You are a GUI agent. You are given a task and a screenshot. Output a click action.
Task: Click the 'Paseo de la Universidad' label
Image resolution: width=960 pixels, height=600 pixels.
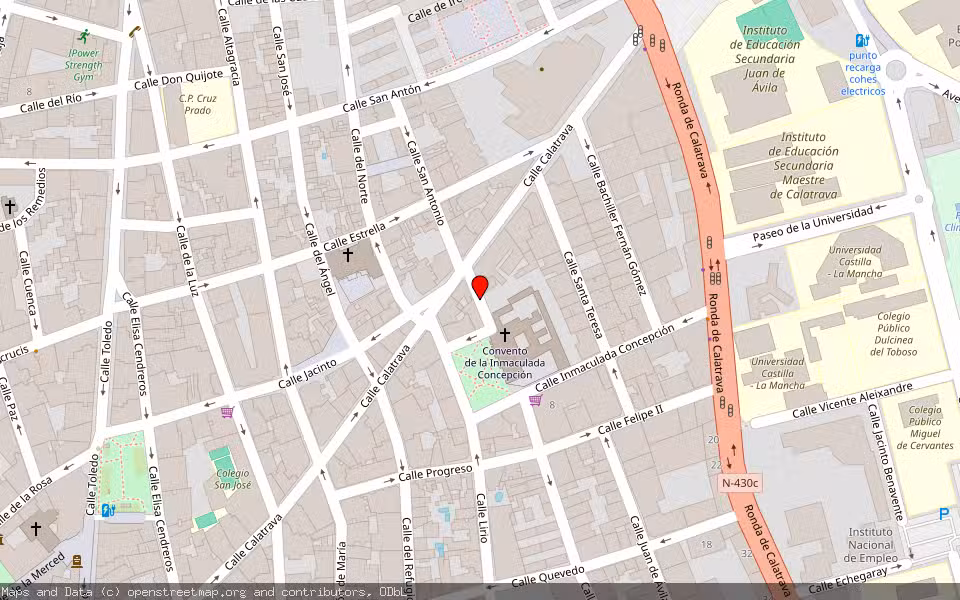[x=813, y=223]
